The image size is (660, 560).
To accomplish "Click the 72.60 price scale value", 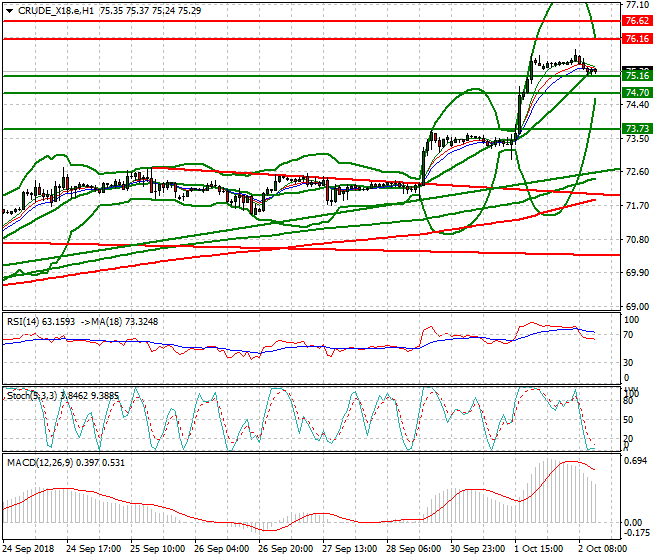I will (x=637, y=172).
